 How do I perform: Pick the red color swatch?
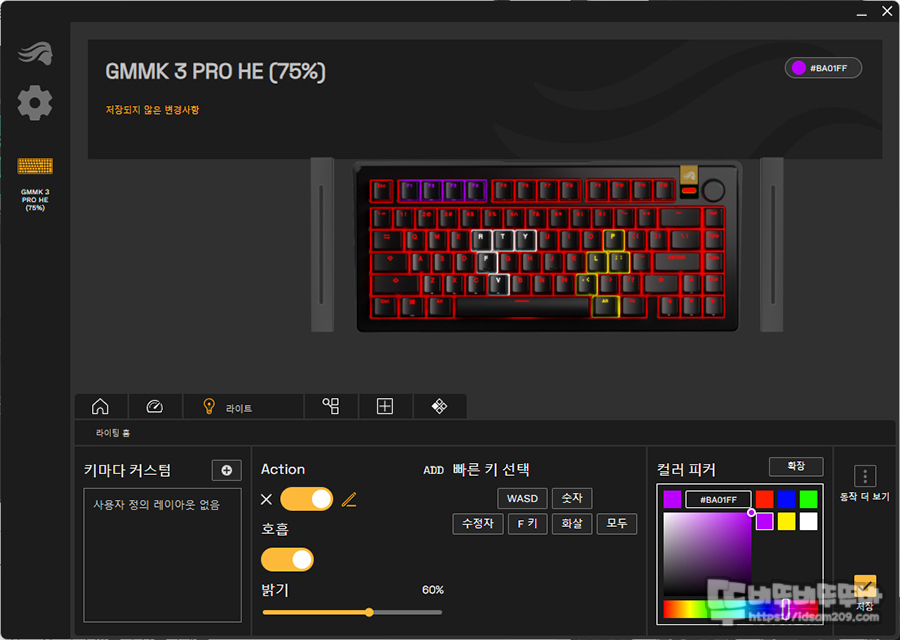765,499
